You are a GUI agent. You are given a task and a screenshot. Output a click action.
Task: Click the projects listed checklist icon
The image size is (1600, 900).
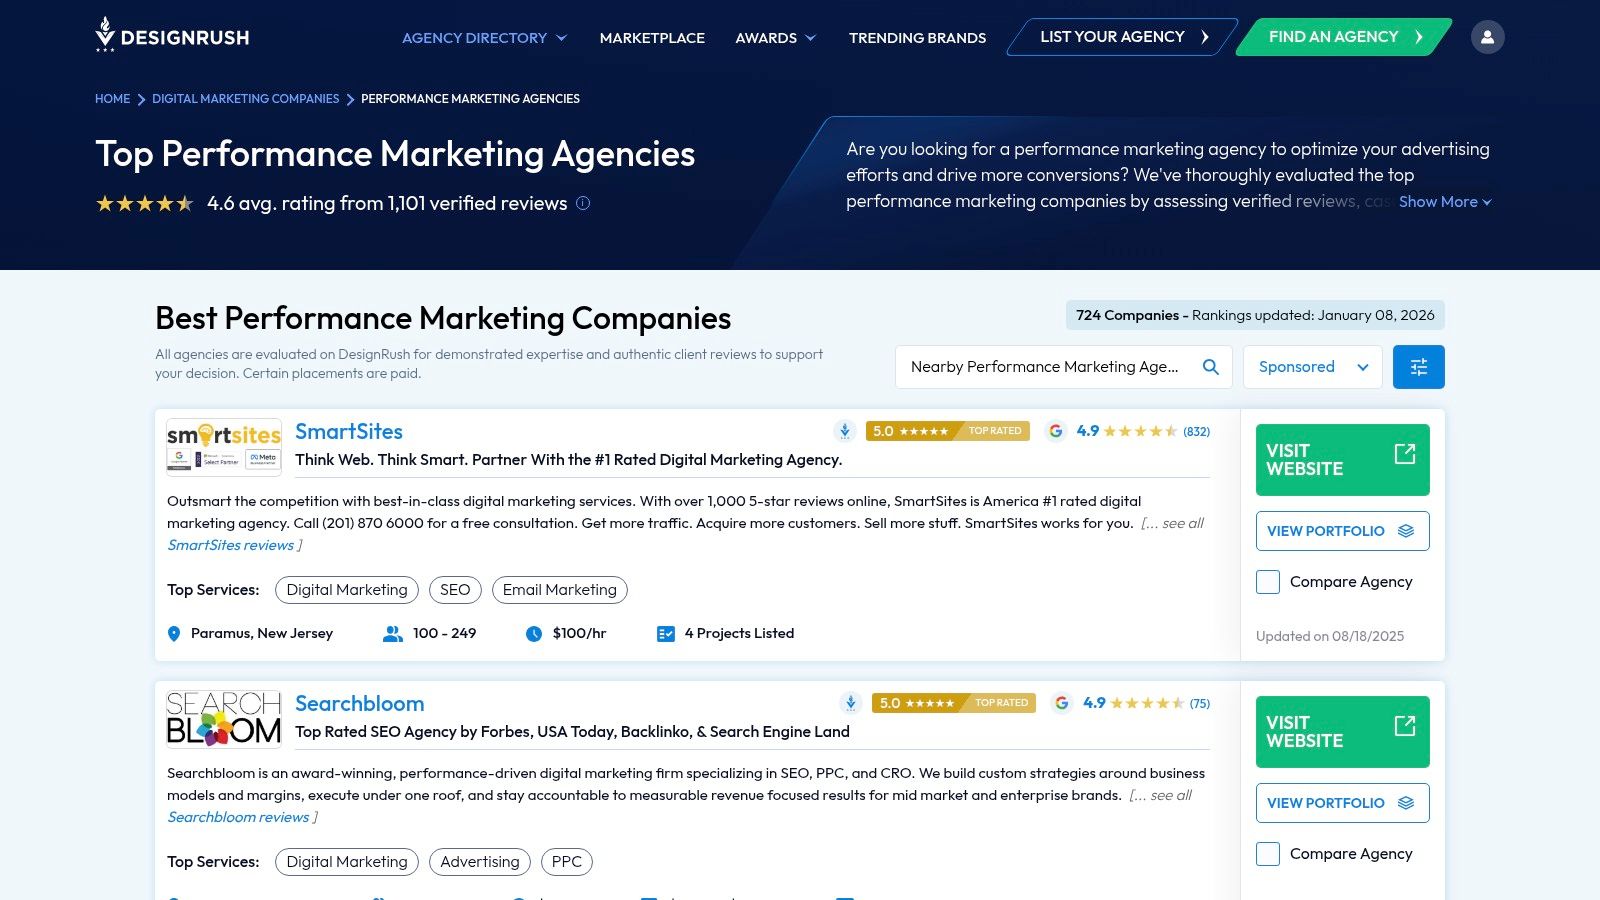coord(666,634)
